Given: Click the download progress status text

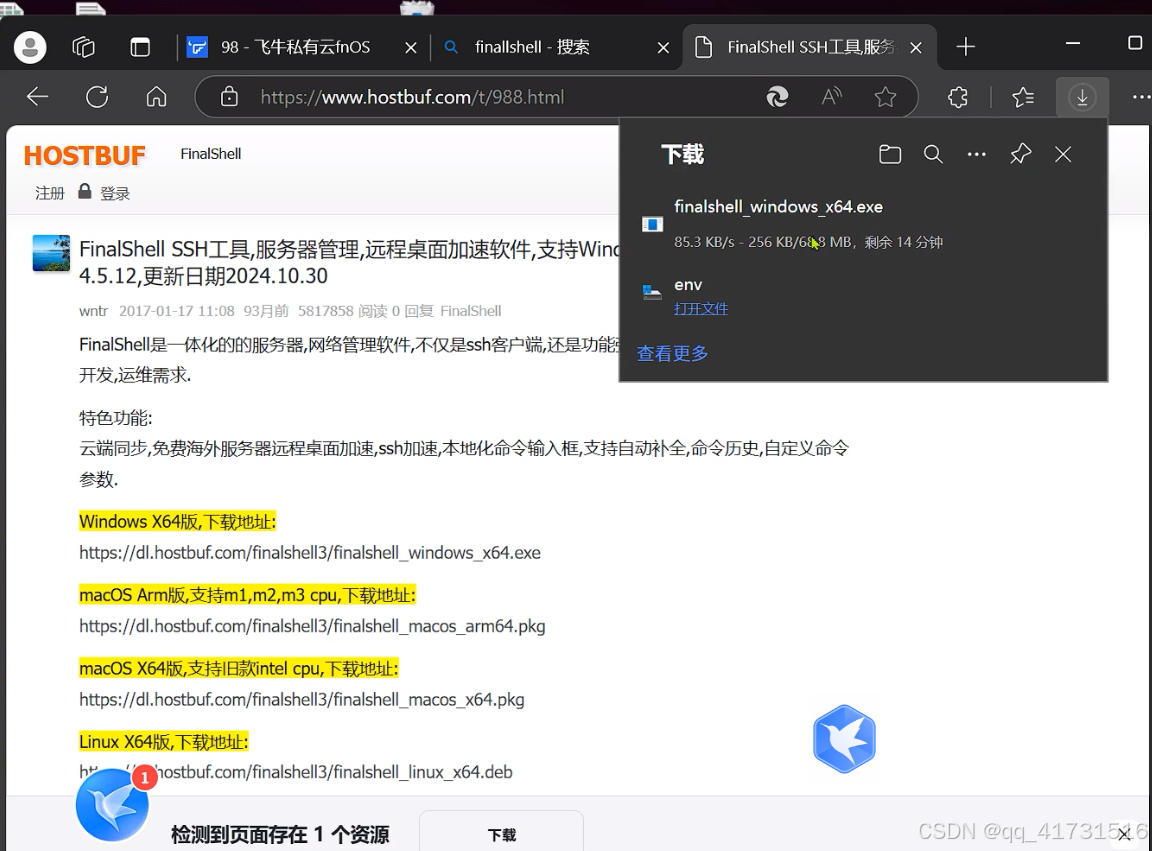Looking at the screenshot, I should click(x=808, y=242).
